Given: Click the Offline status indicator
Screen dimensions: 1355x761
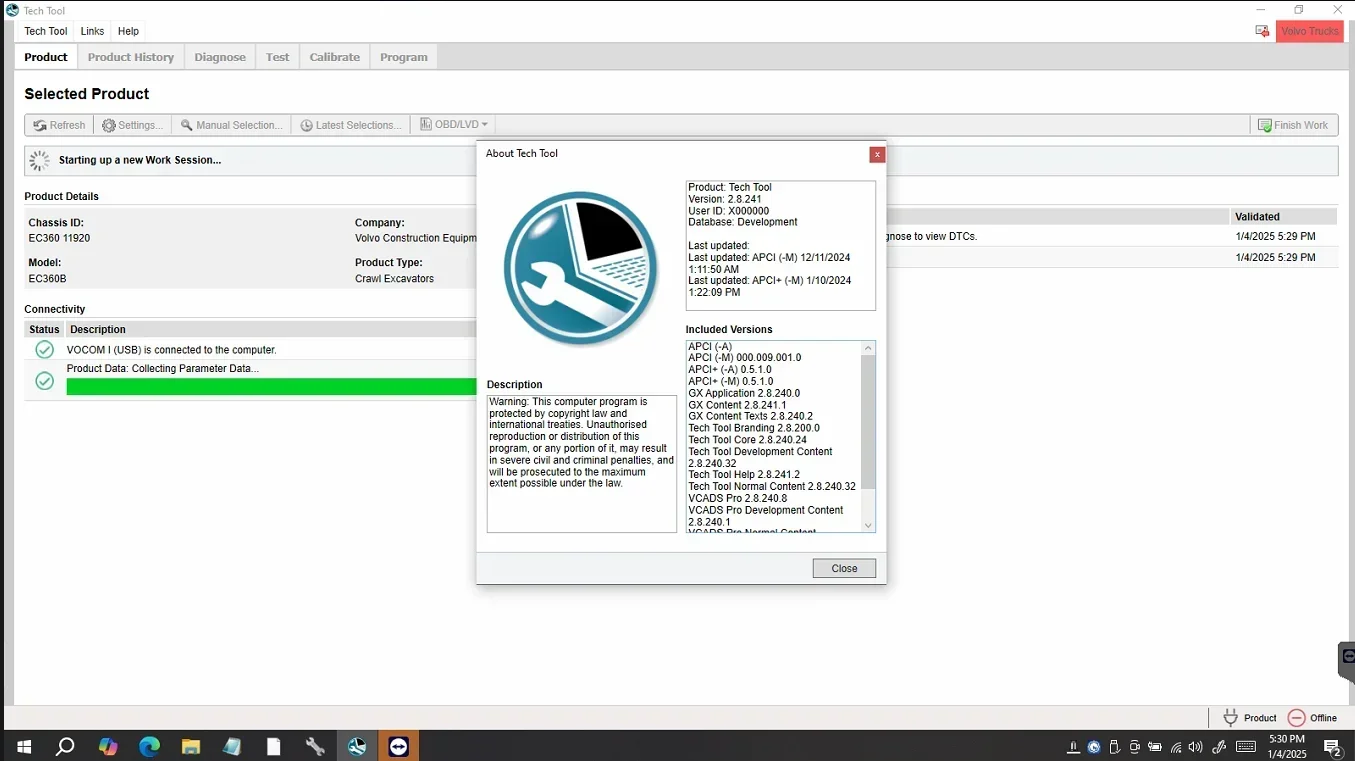Looking at the screenshot, I should (1312, 718).
